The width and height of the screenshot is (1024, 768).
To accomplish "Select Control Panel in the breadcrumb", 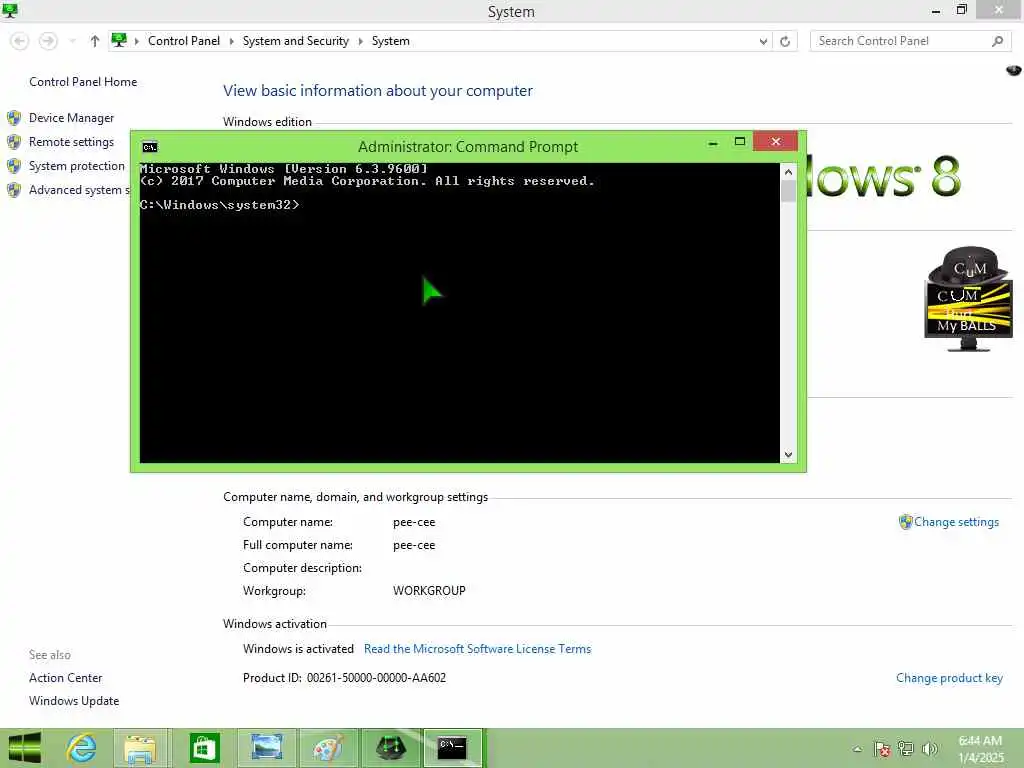I will click(x=184, y=41).
